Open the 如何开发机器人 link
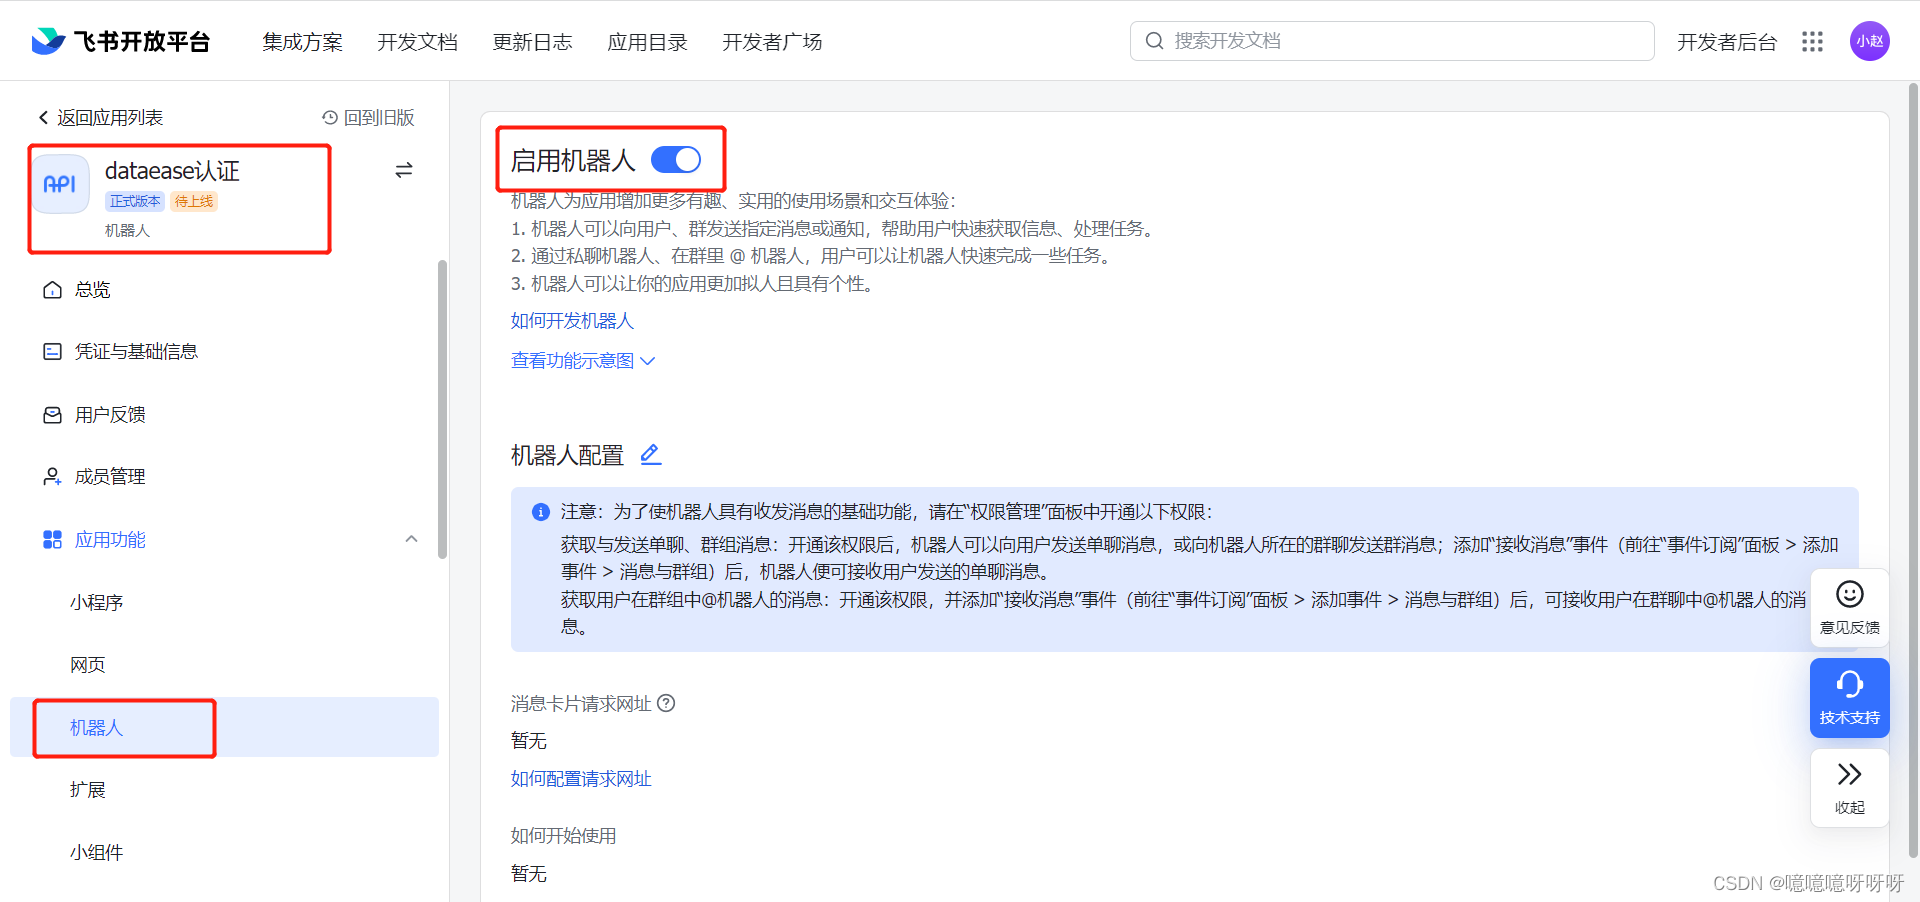 click(571, 320)
